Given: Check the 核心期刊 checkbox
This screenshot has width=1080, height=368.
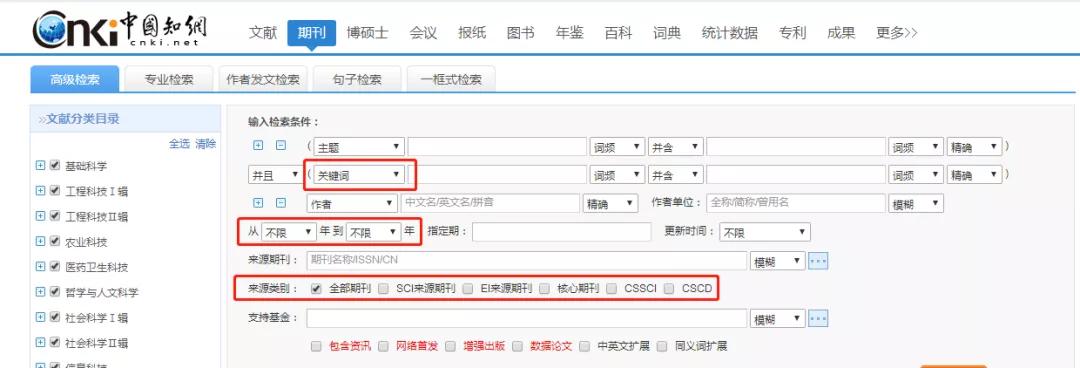Looking at the screenshot, I should (x=544, y=288).
